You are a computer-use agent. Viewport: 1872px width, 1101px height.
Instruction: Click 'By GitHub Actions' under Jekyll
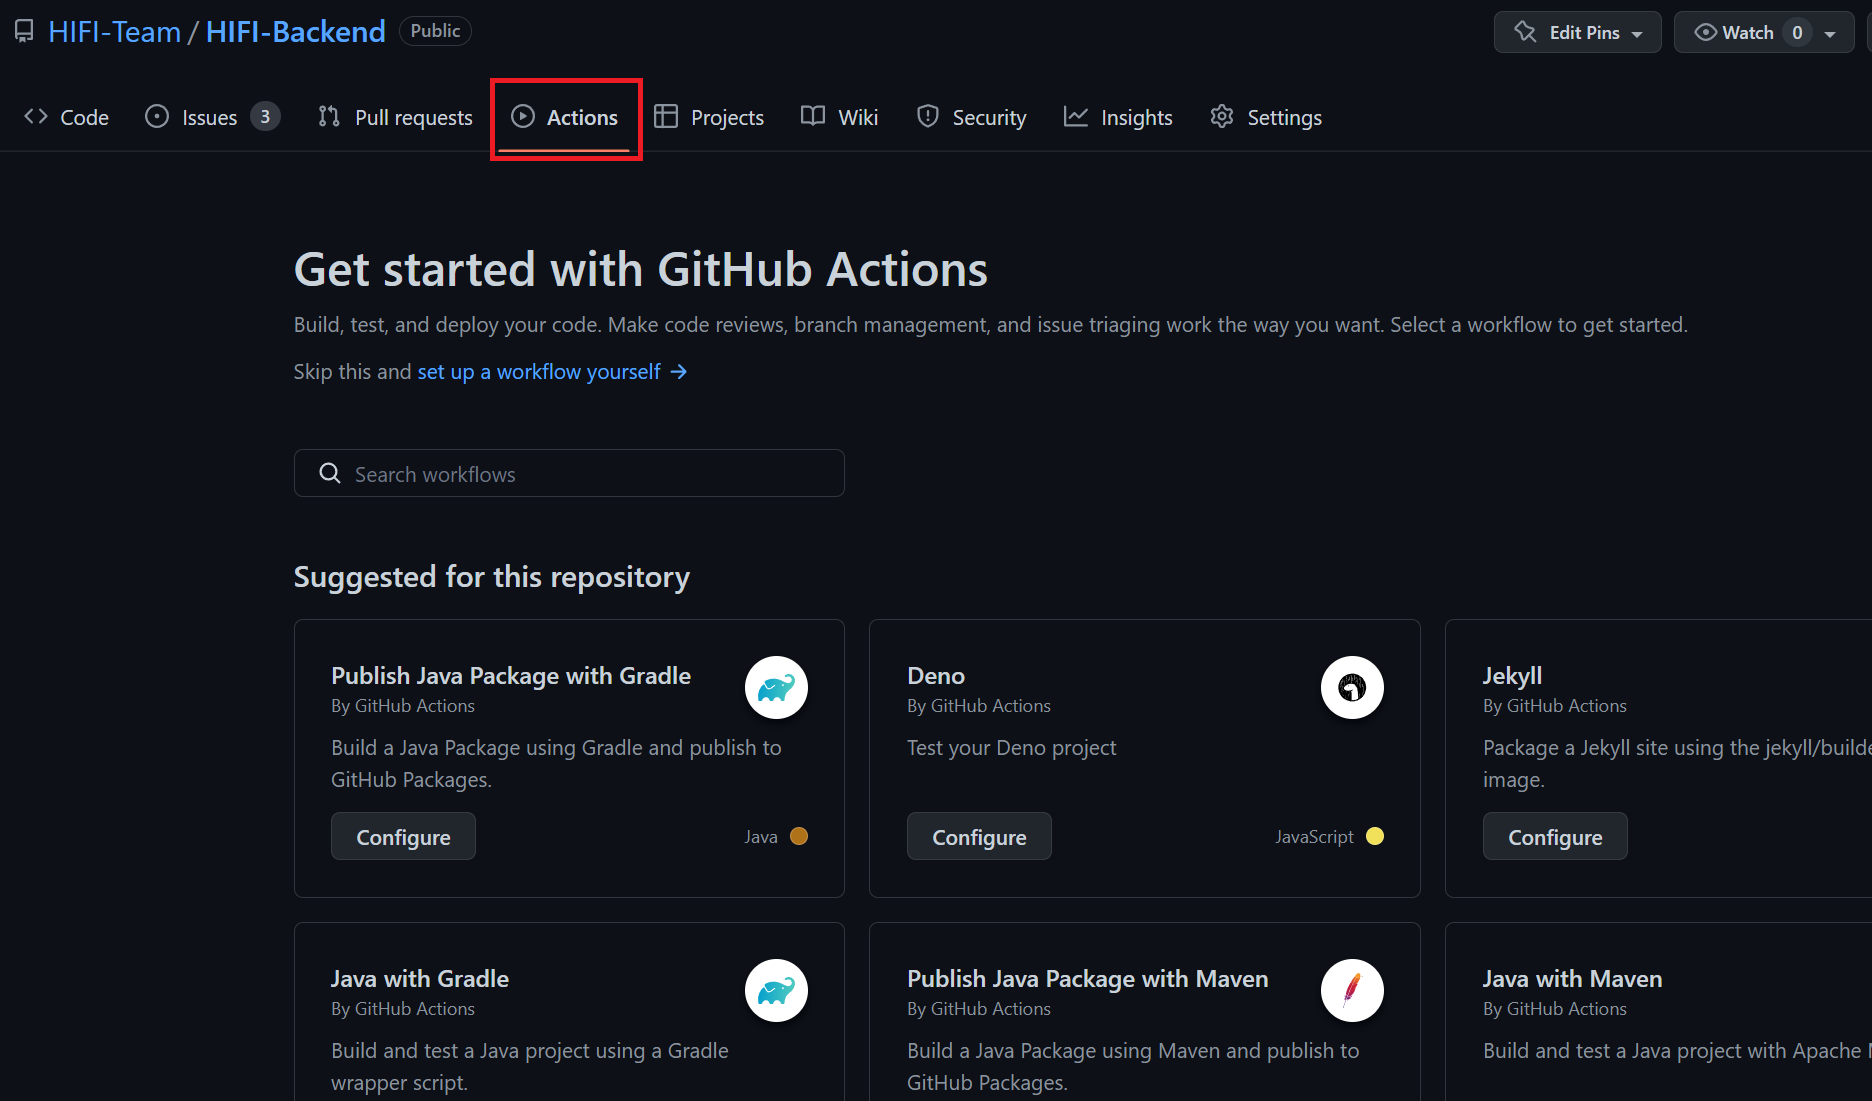pos(1555,706)
